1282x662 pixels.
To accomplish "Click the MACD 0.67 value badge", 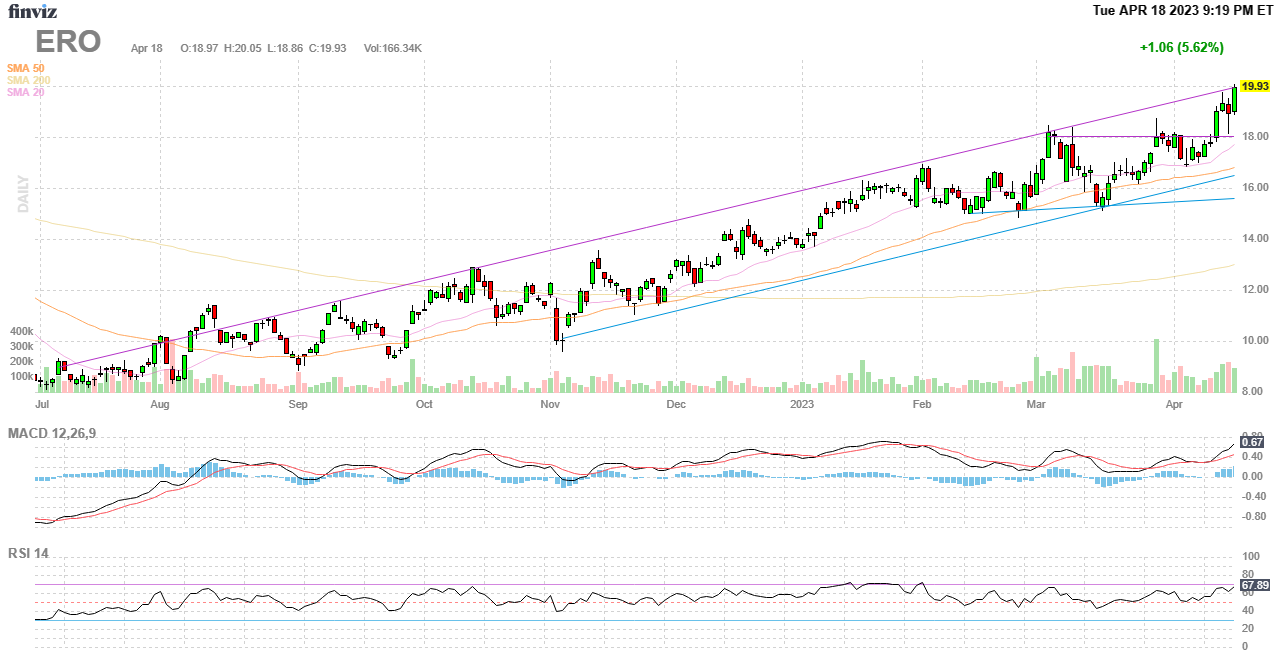I will (x=1251, y=442).
